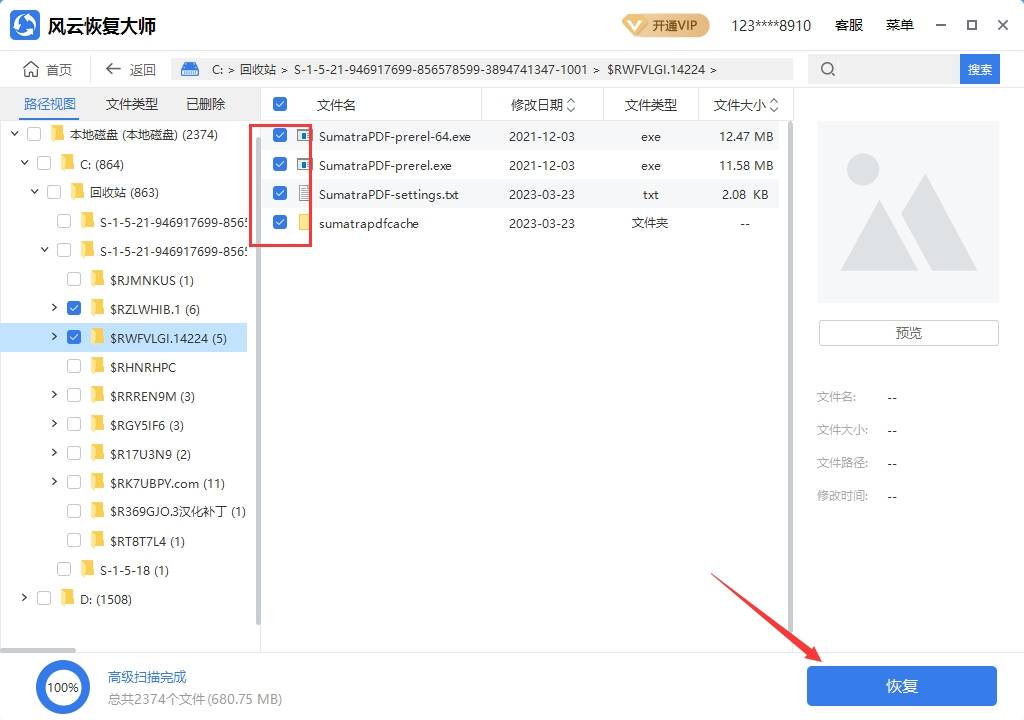Click the folder icon of sumatrapdfcache
The width and height of the screenshot is (1024, 720).
[x=304, y=222]
